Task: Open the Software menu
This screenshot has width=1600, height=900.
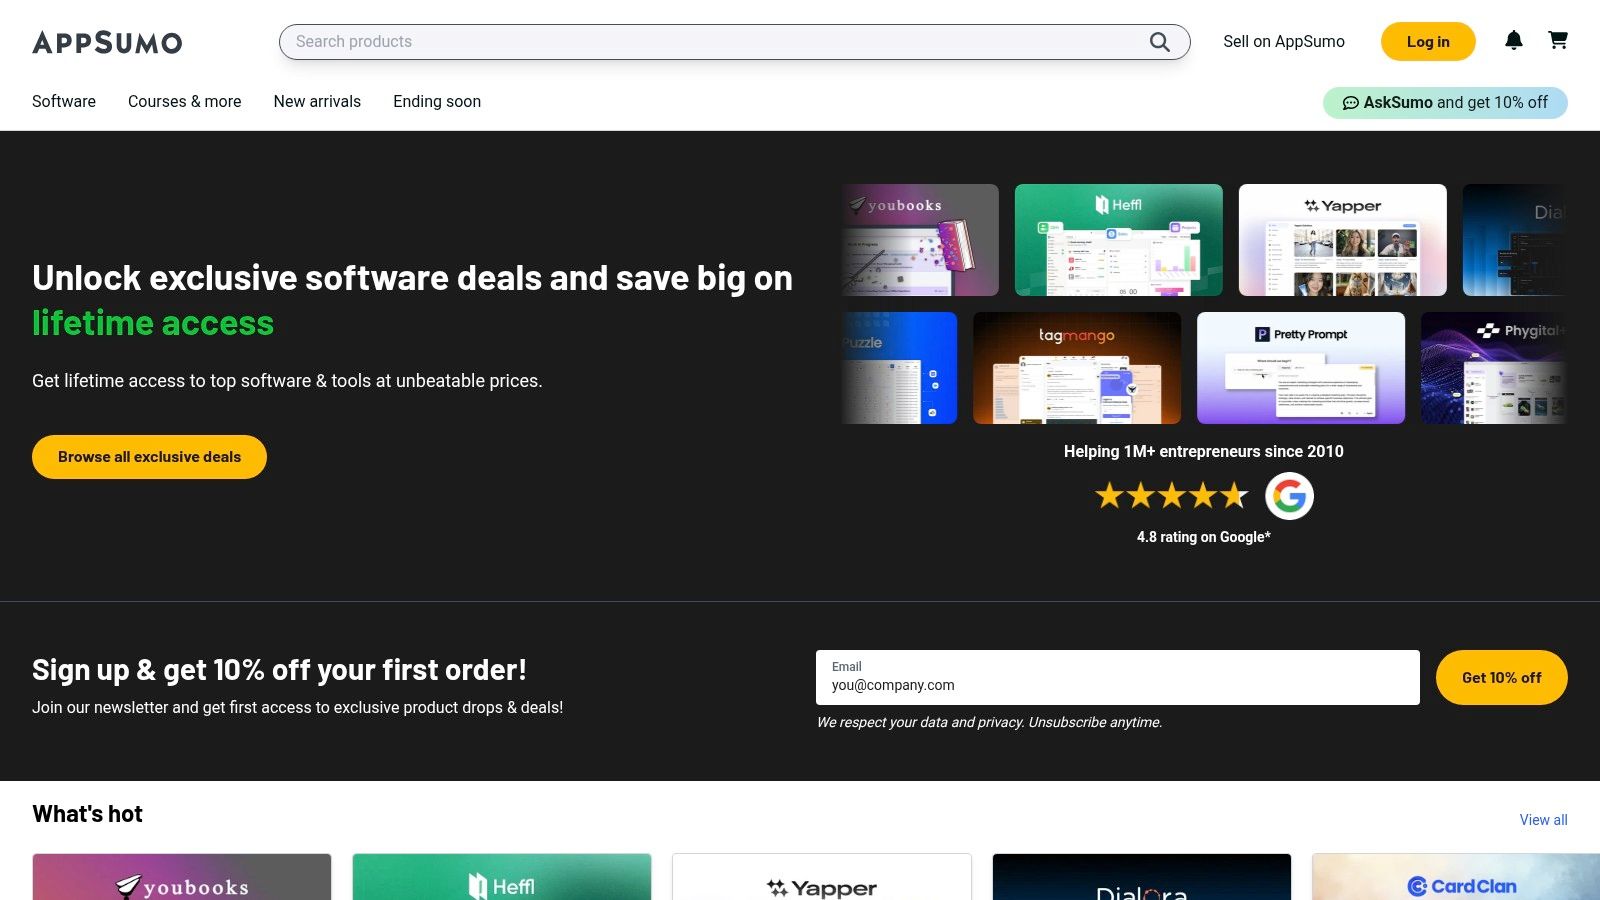Action: click(x=64, y=101)
